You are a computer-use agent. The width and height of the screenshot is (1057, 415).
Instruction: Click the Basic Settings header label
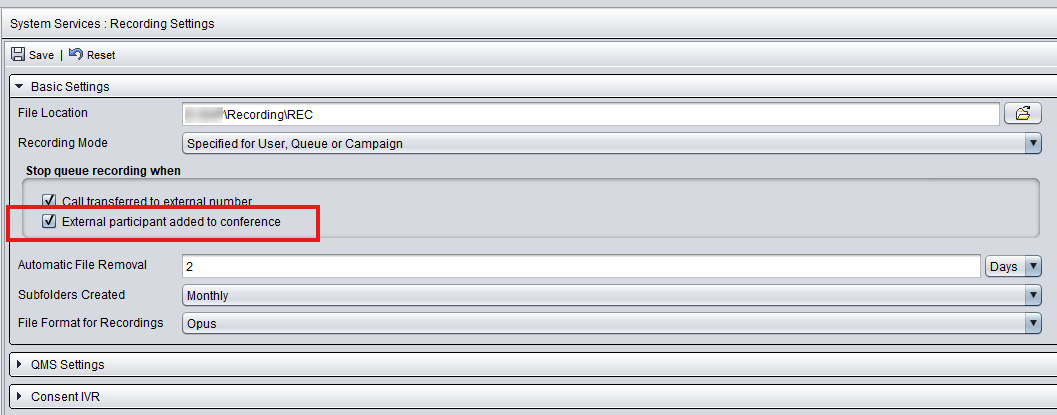(70, 87)
